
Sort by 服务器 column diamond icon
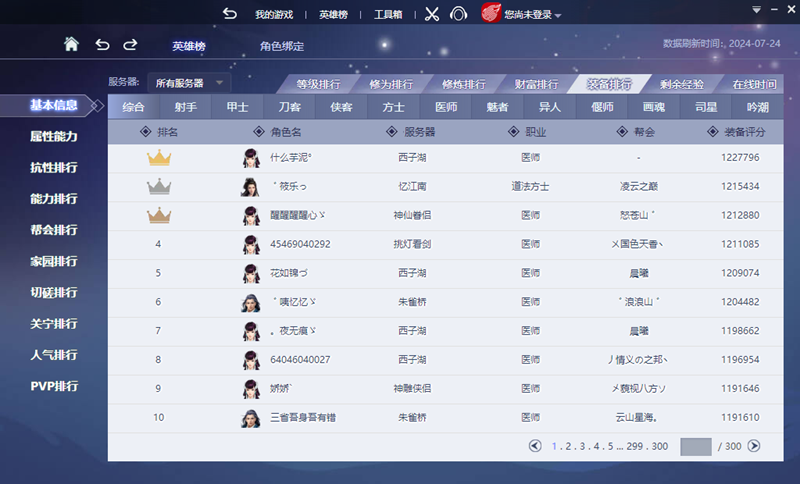[391, 132]
